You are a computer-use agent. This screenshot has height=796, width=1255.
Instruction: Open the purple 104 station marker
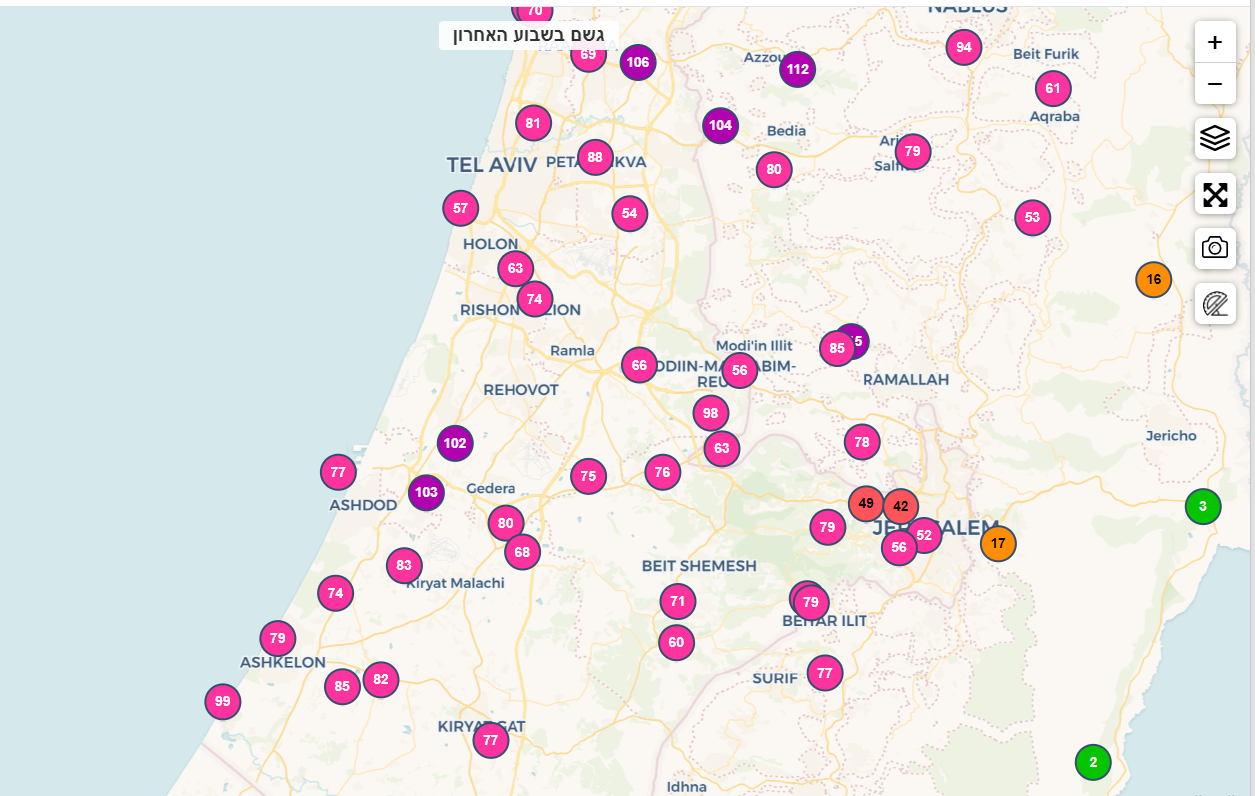point(720,125)
